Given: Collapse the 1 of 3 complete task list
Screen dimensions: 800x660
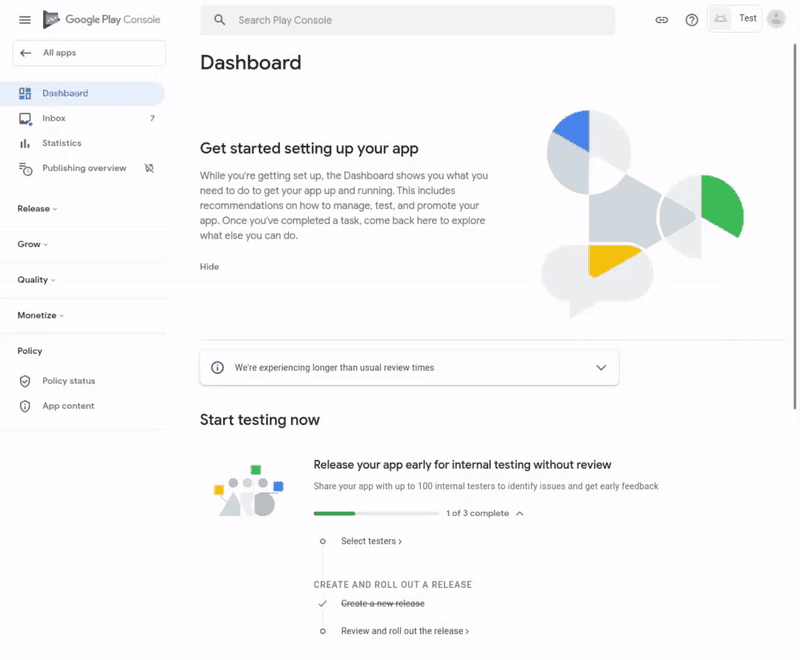Looking at the screenshot, I should (x=521, y=512).
